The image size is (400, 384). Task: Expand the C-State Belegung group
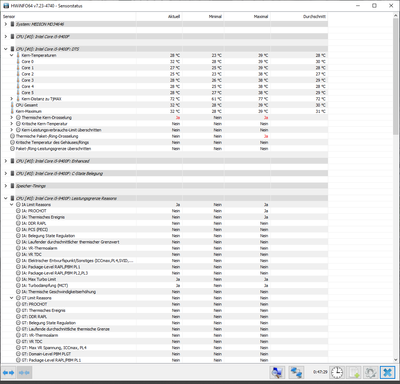coord(6,173)
